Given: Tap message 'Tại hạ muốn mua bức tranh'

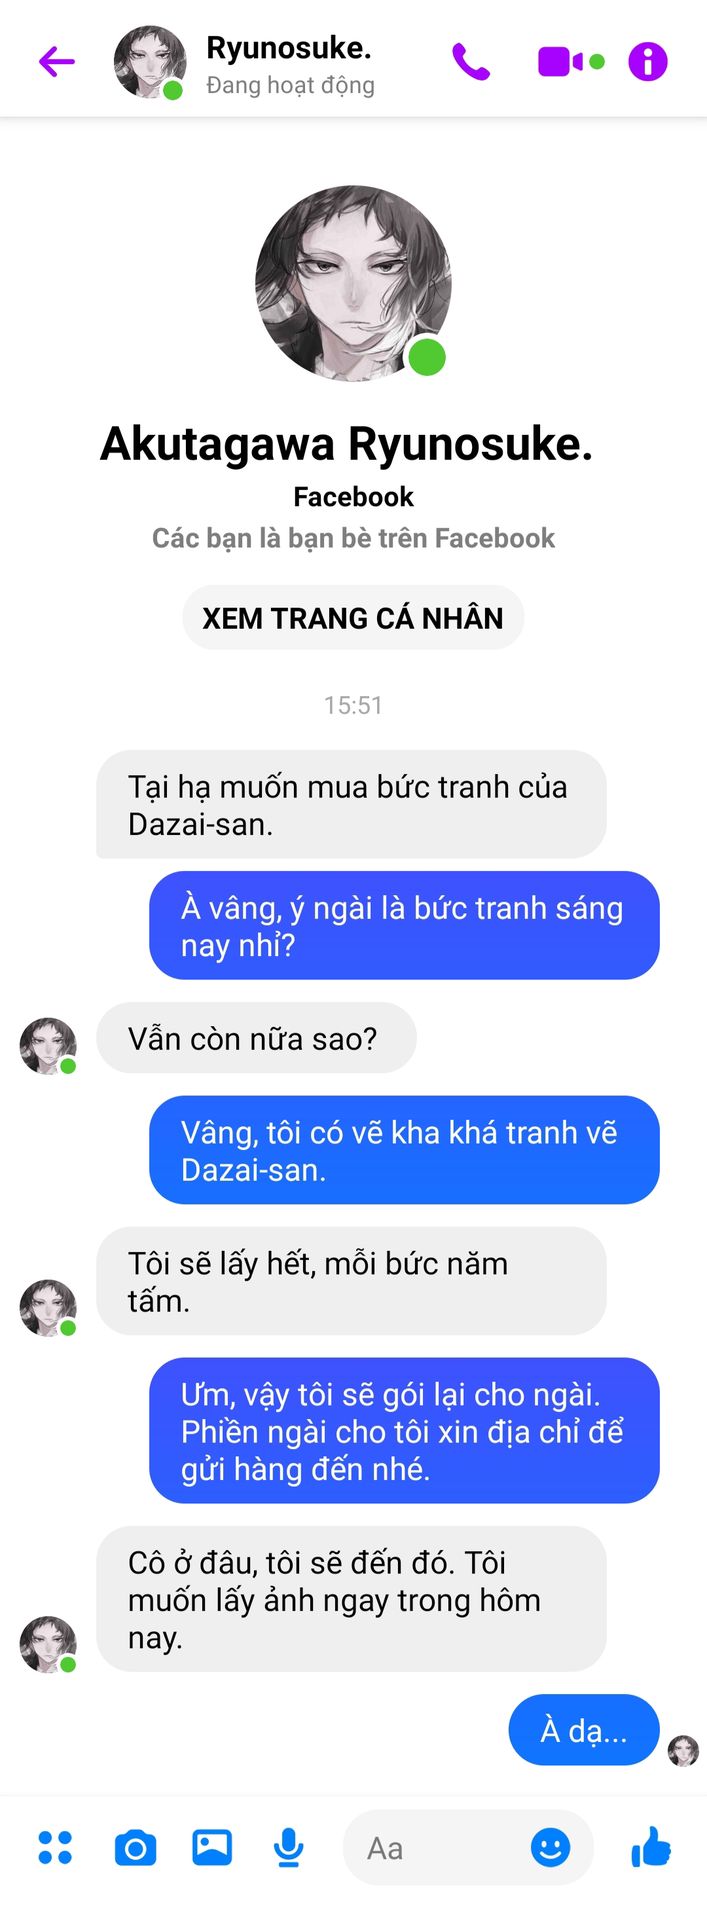Looking at the screenshot, I should point(351,805).
